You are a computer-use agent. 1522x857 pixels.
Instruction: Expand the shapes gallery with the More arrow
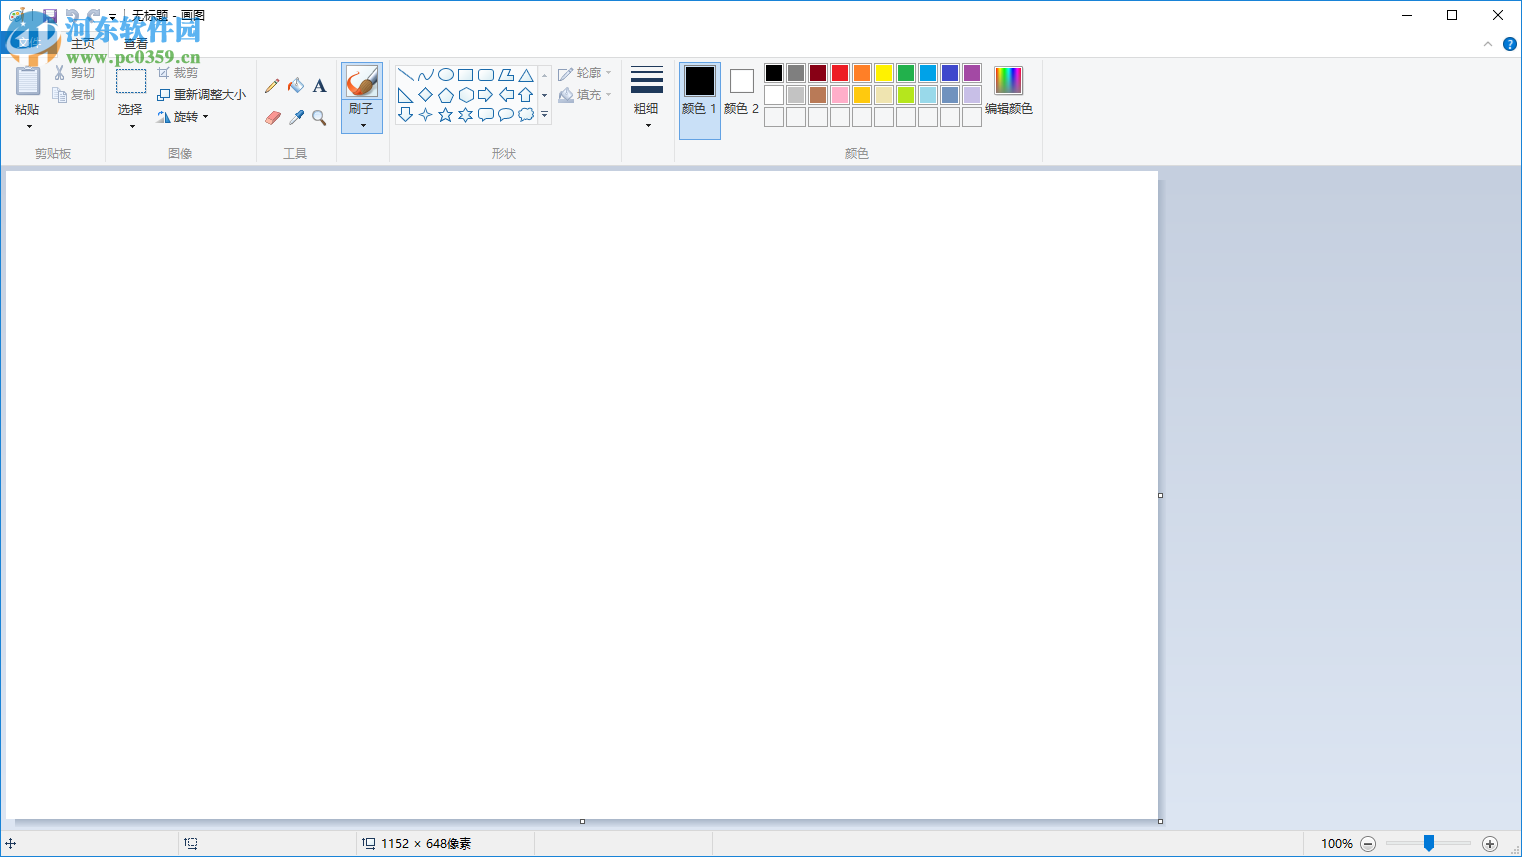tap(544, 115)
